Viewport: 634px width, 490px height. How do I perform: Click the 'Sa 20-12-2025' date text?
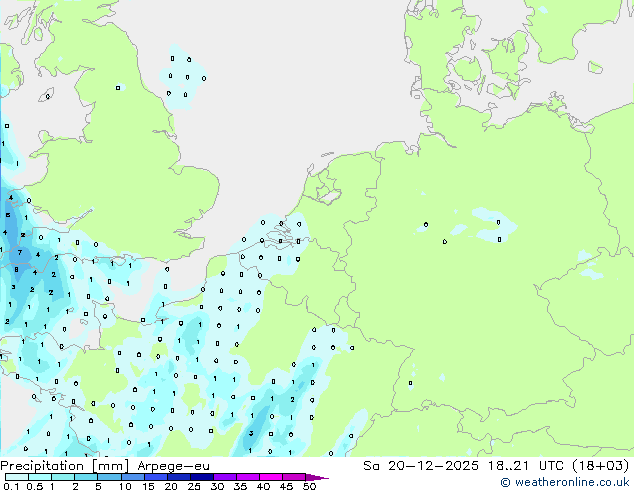(x=421, y=466)
